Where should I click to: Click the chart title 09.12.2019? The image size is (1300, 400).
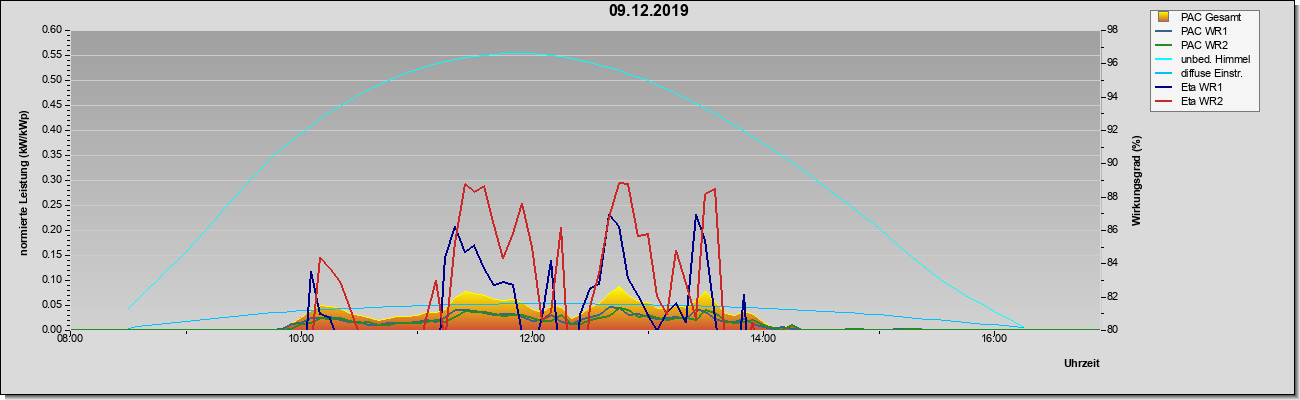pyautogui.click(x=649, y=12)
